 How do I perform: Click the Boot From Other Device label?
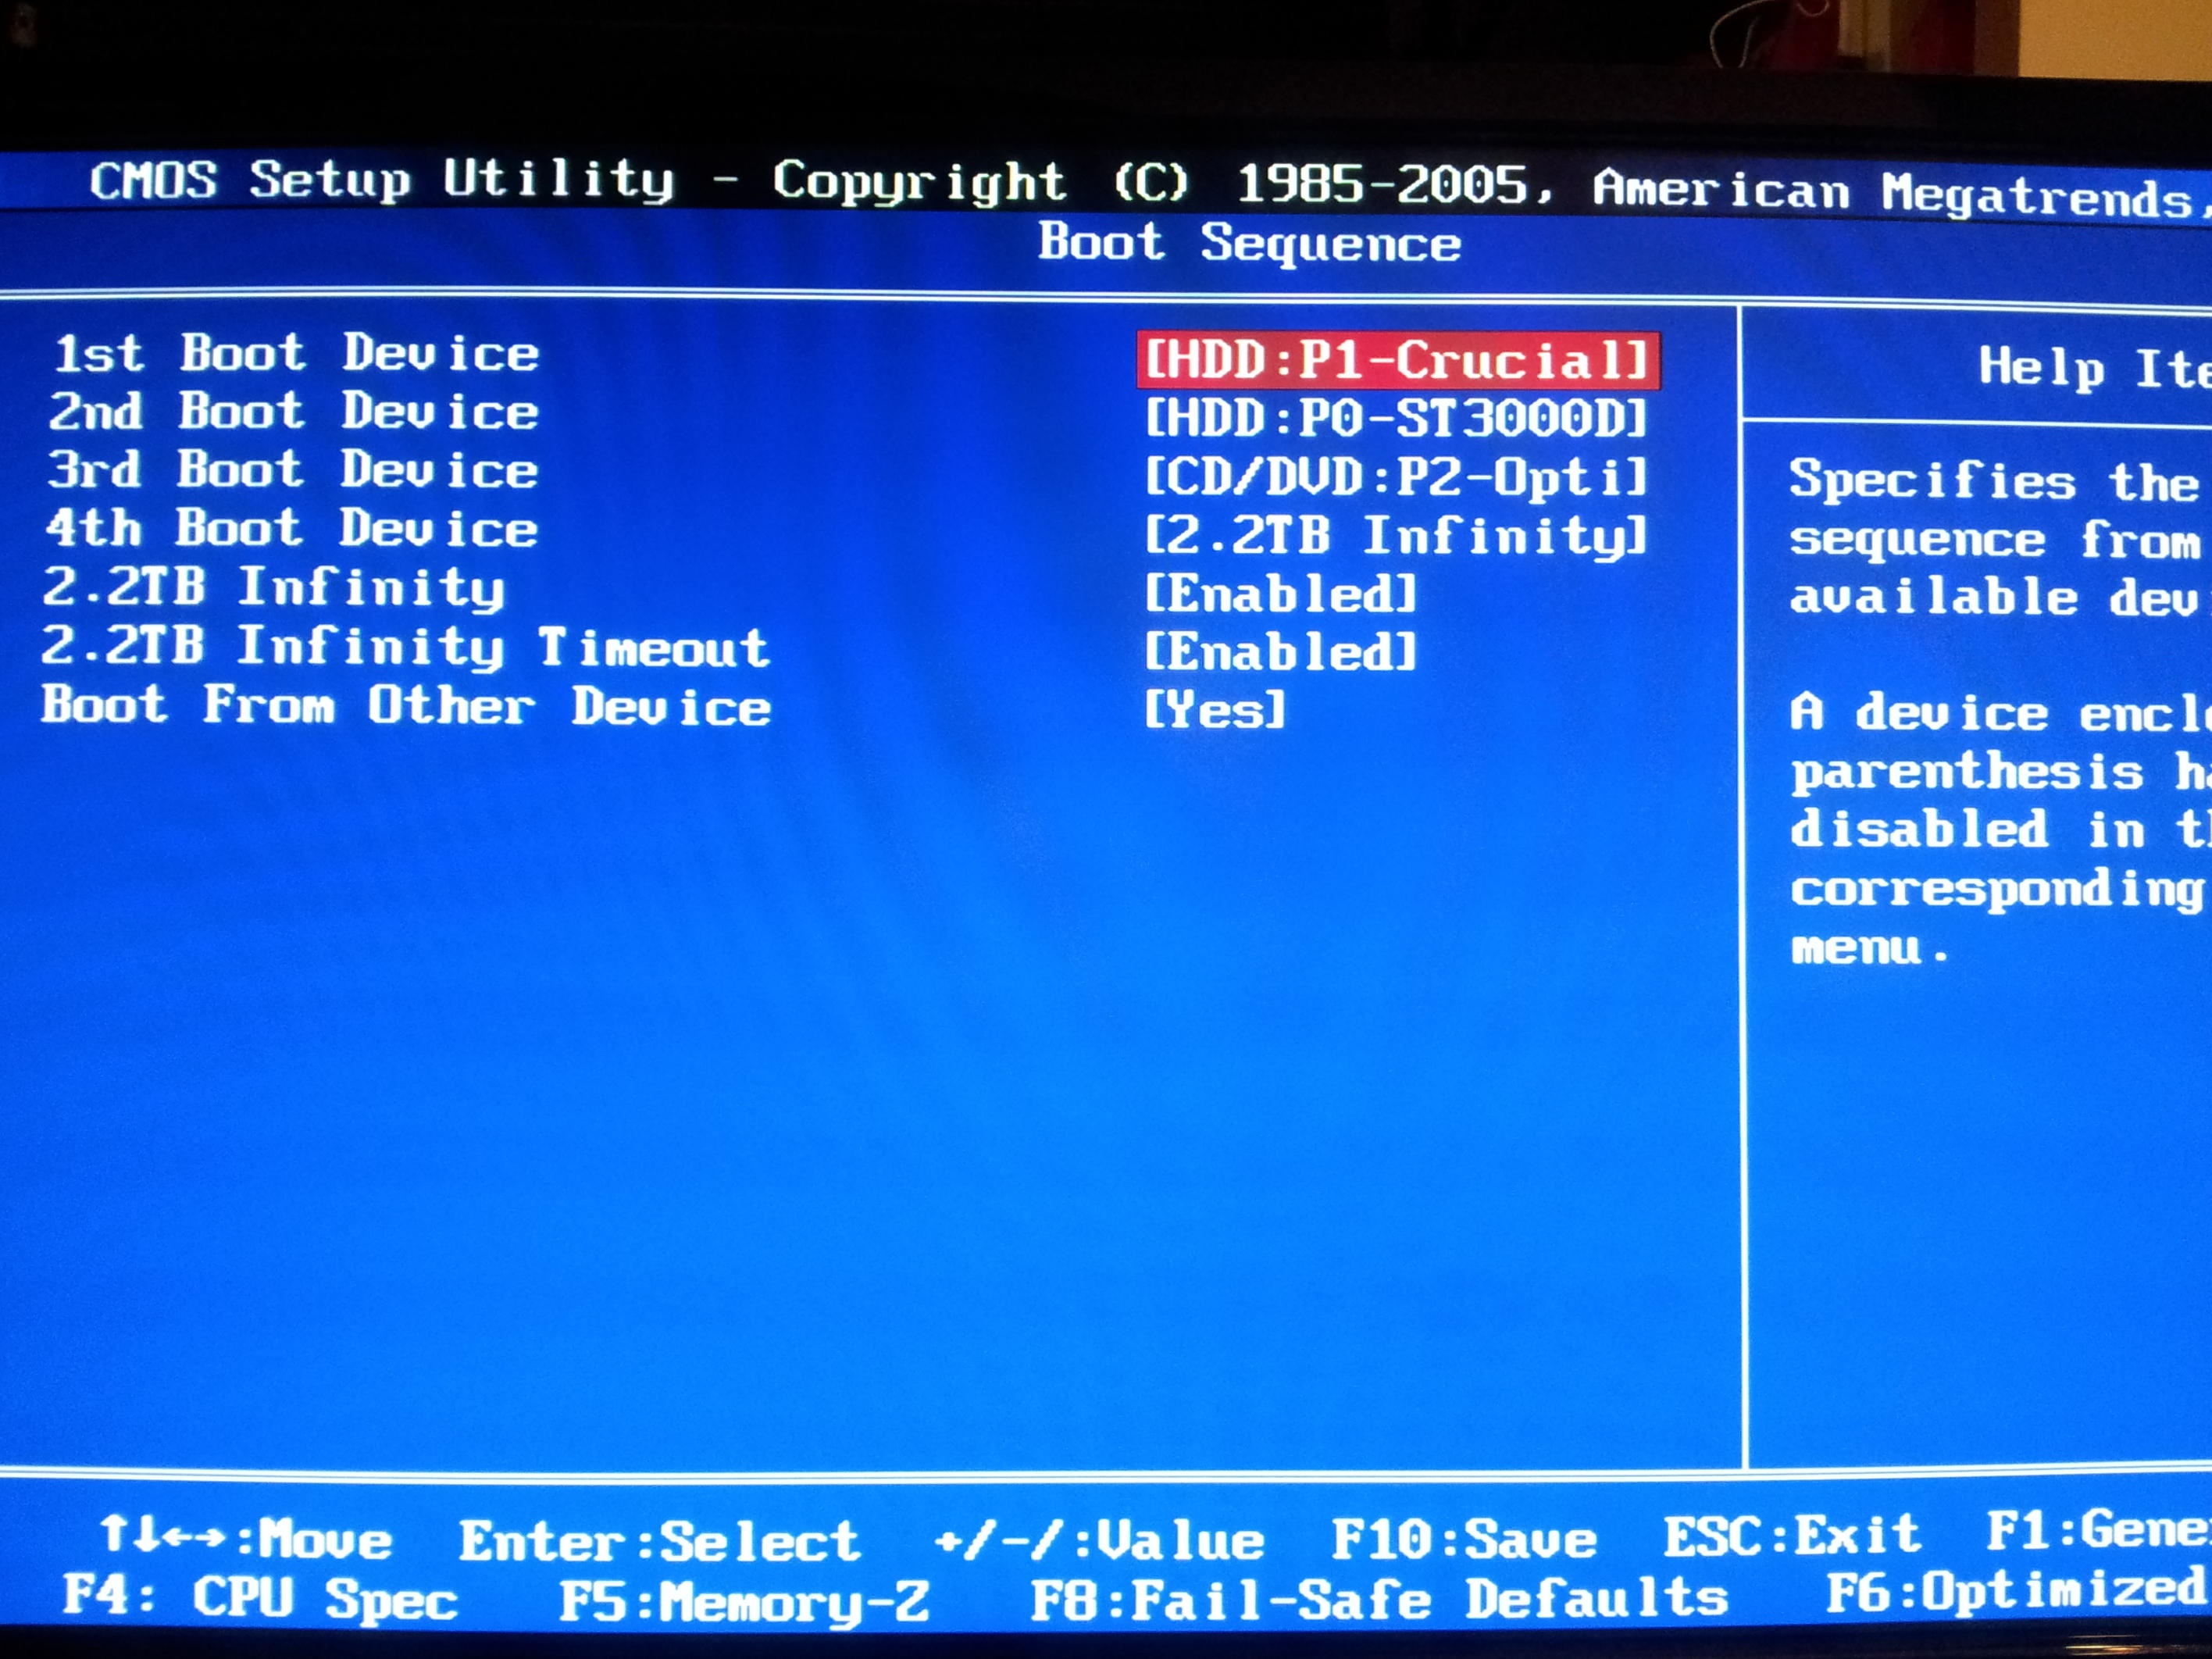click(405, 706)
